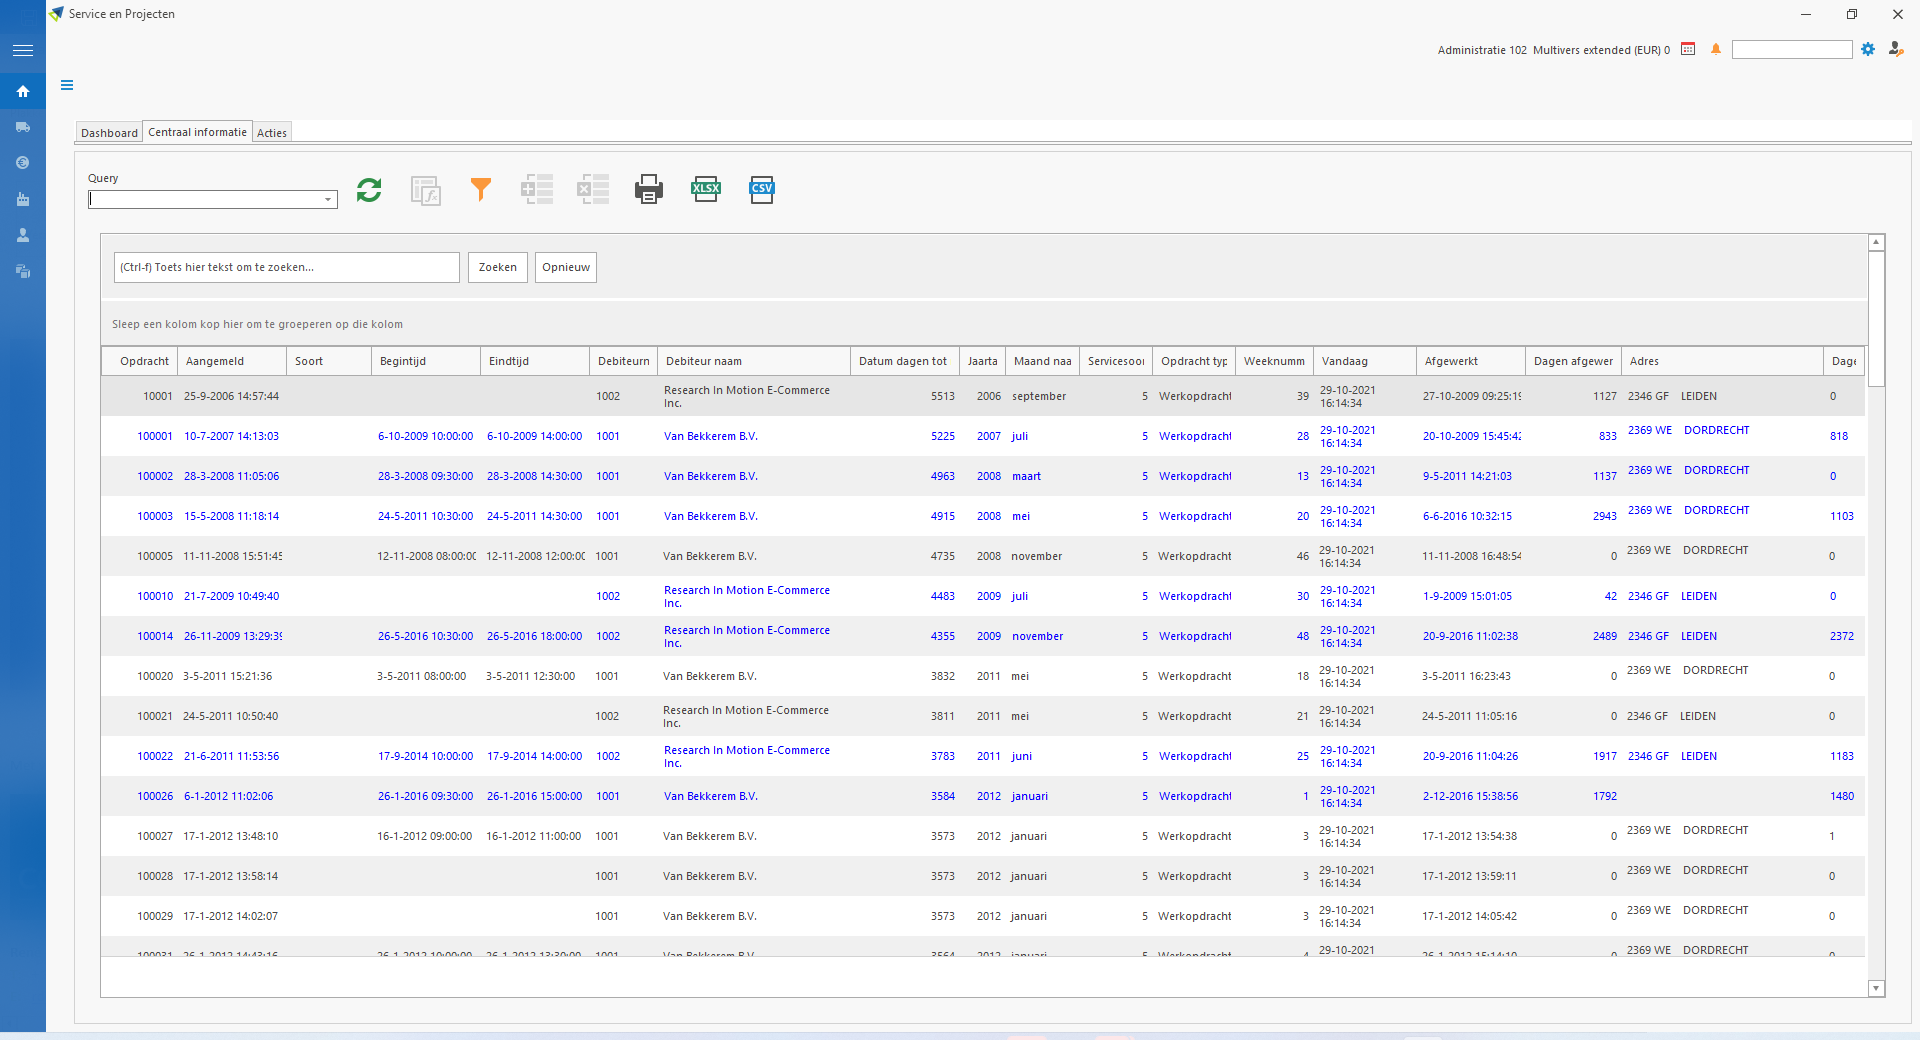The height and width of the screenshot is (1040, 1920).
Task: Click the scroll down arrow of the grid scrollbar
Action: click(x=1876, y=988)
